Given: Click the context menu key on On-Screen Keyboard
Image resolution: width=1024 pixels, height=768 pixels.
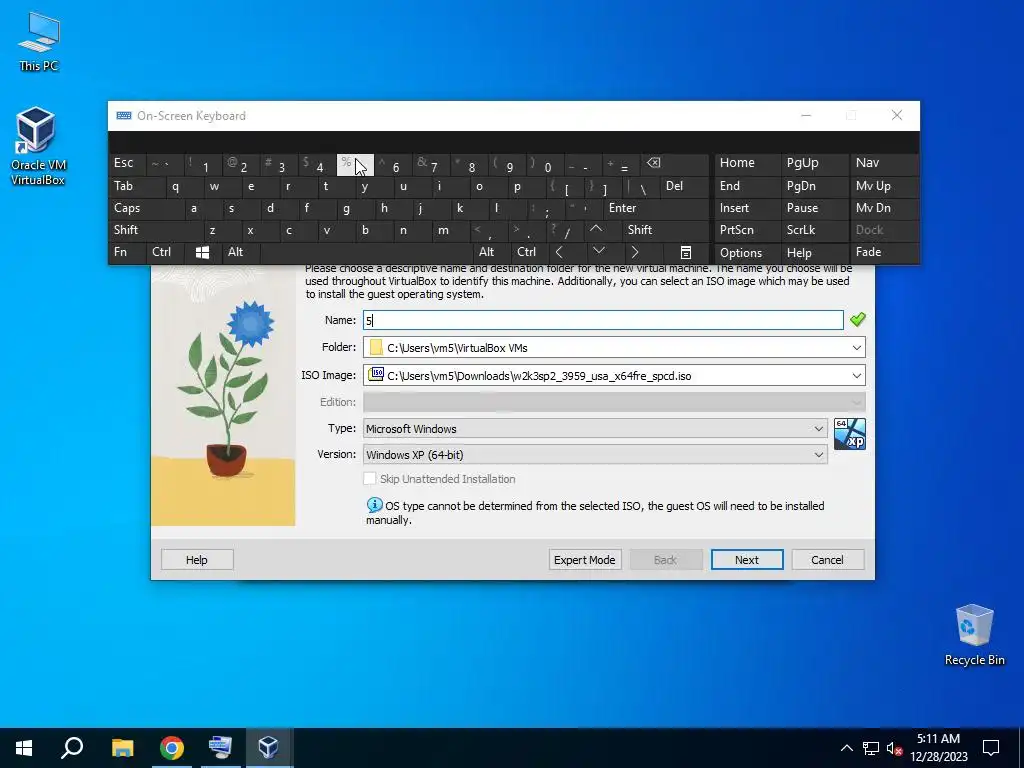Looking at the screenshot, I should [686, 253].
